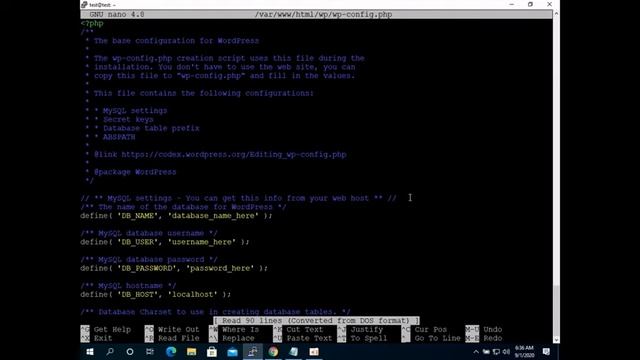Open Mail app from taskbar

[232, 351]
